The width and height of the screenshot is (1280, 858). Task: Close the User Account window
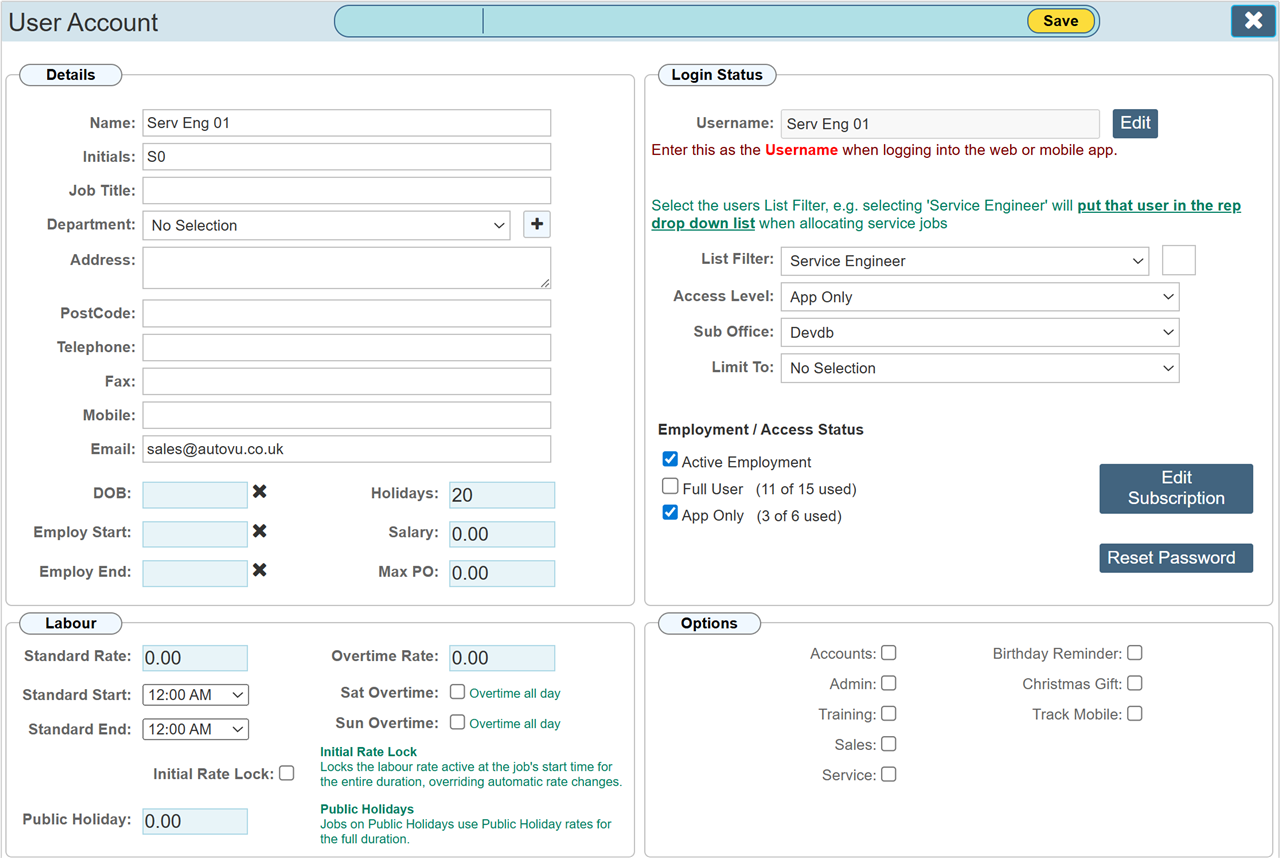(1253, 20)
